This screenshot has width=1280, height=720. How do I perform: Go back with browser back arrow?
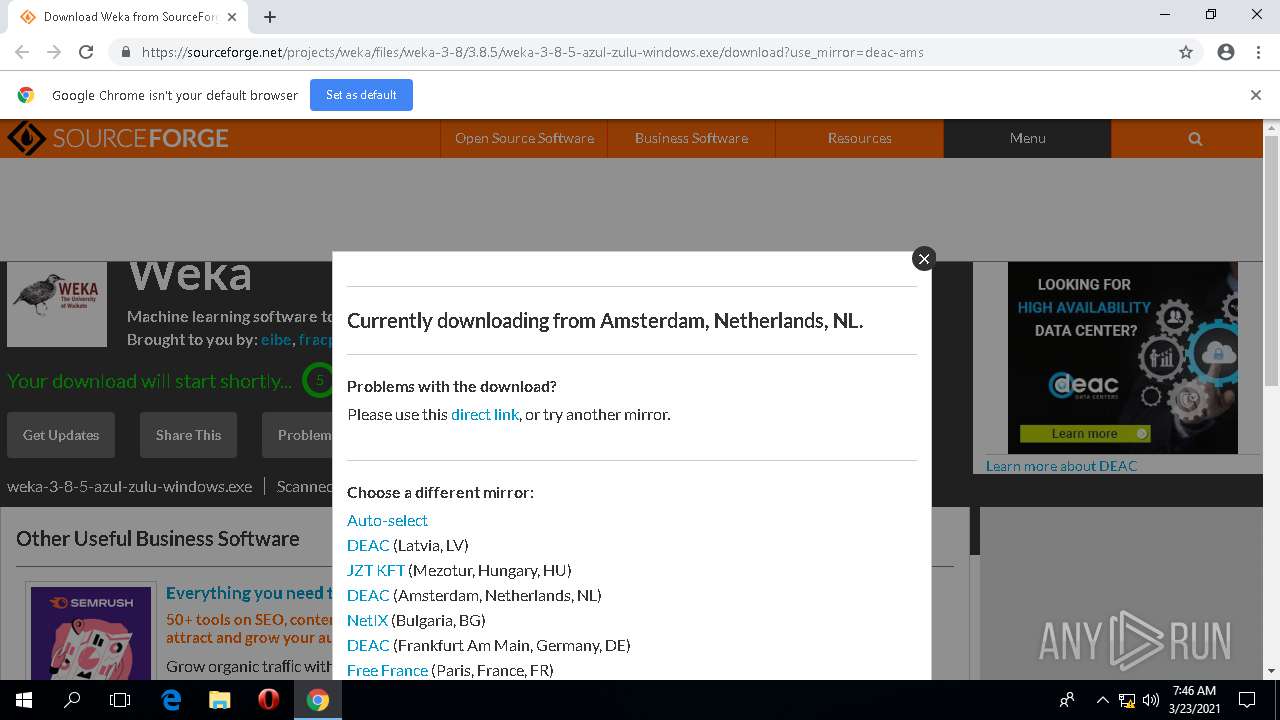click(22, 52)
